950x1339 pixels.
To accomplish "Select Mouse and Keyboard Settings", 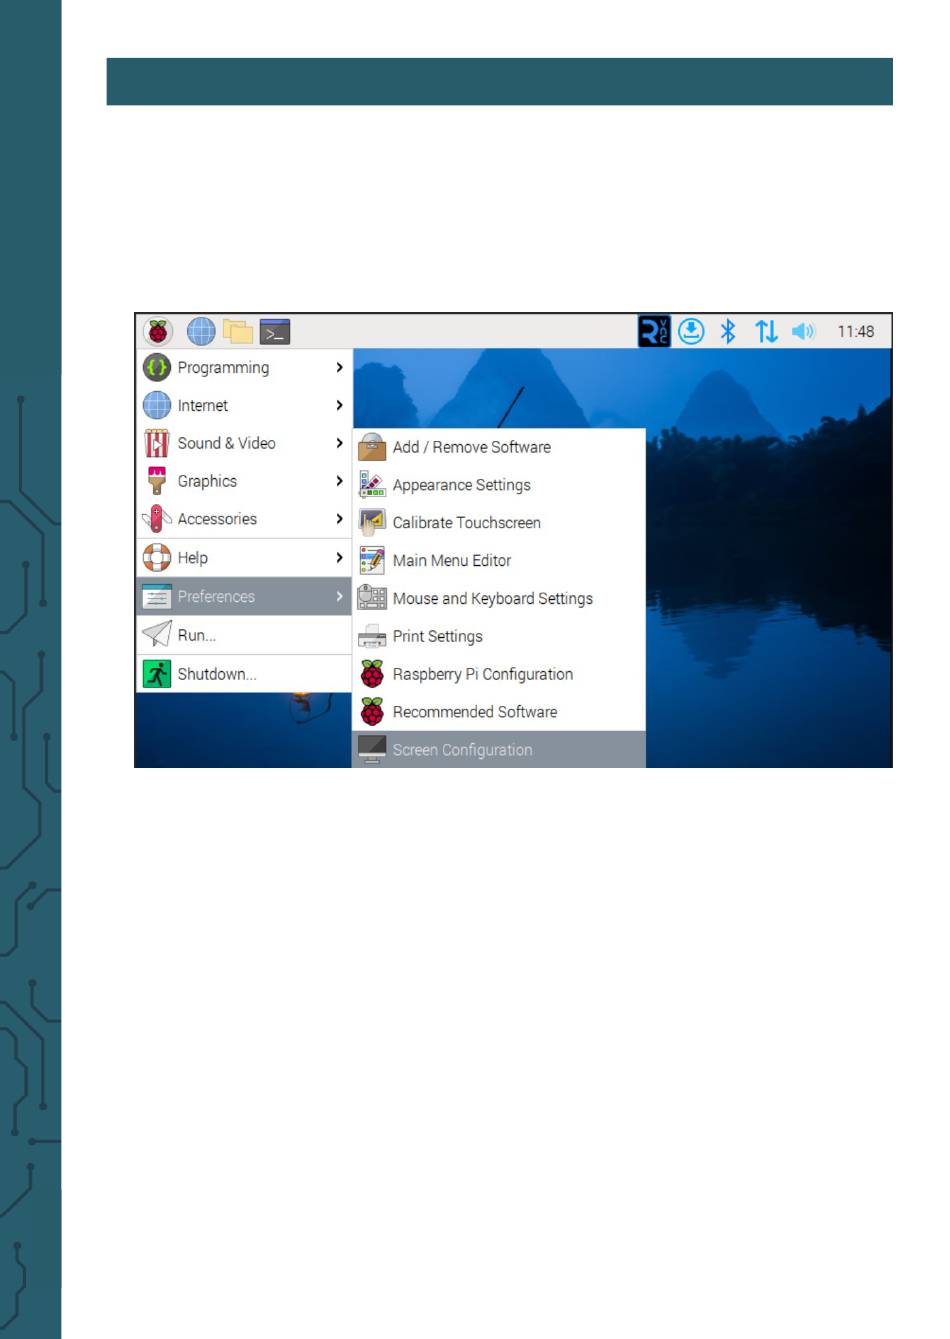I will pyautogui.click(x=499, y=598).
